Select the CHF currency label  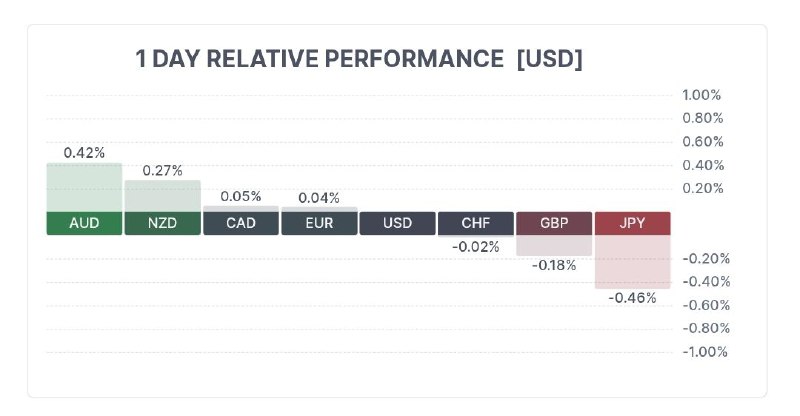point(475,223)
